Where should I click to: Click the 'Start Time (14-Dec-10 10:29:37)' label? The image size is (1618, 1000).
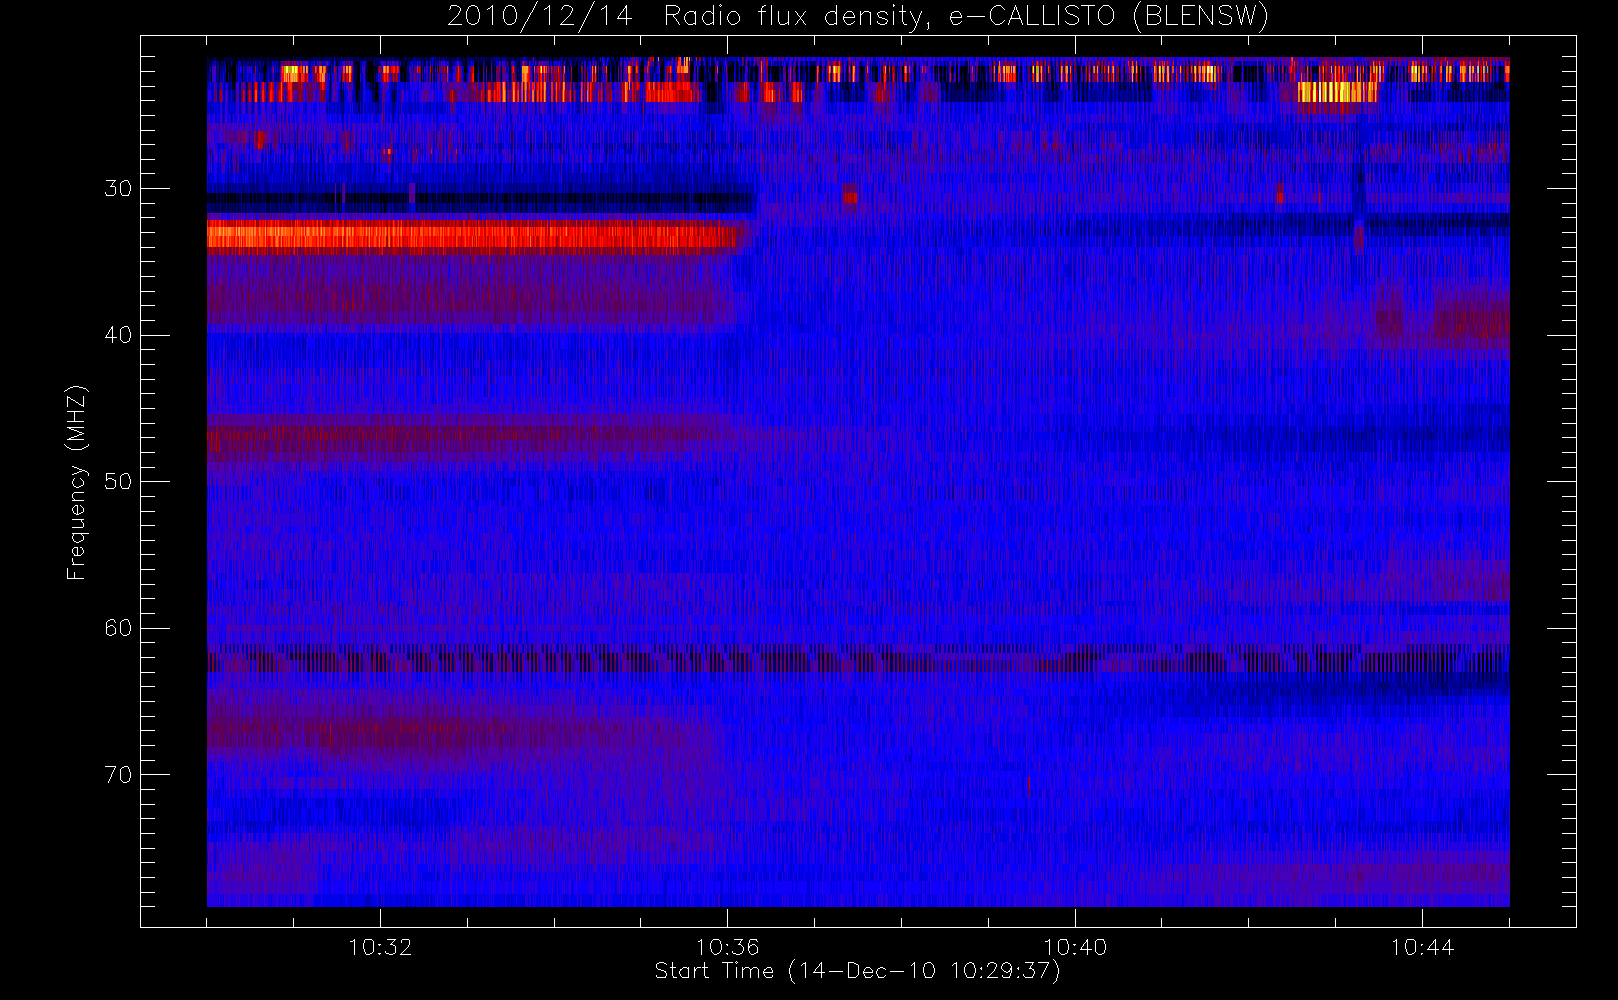[857, 971]
